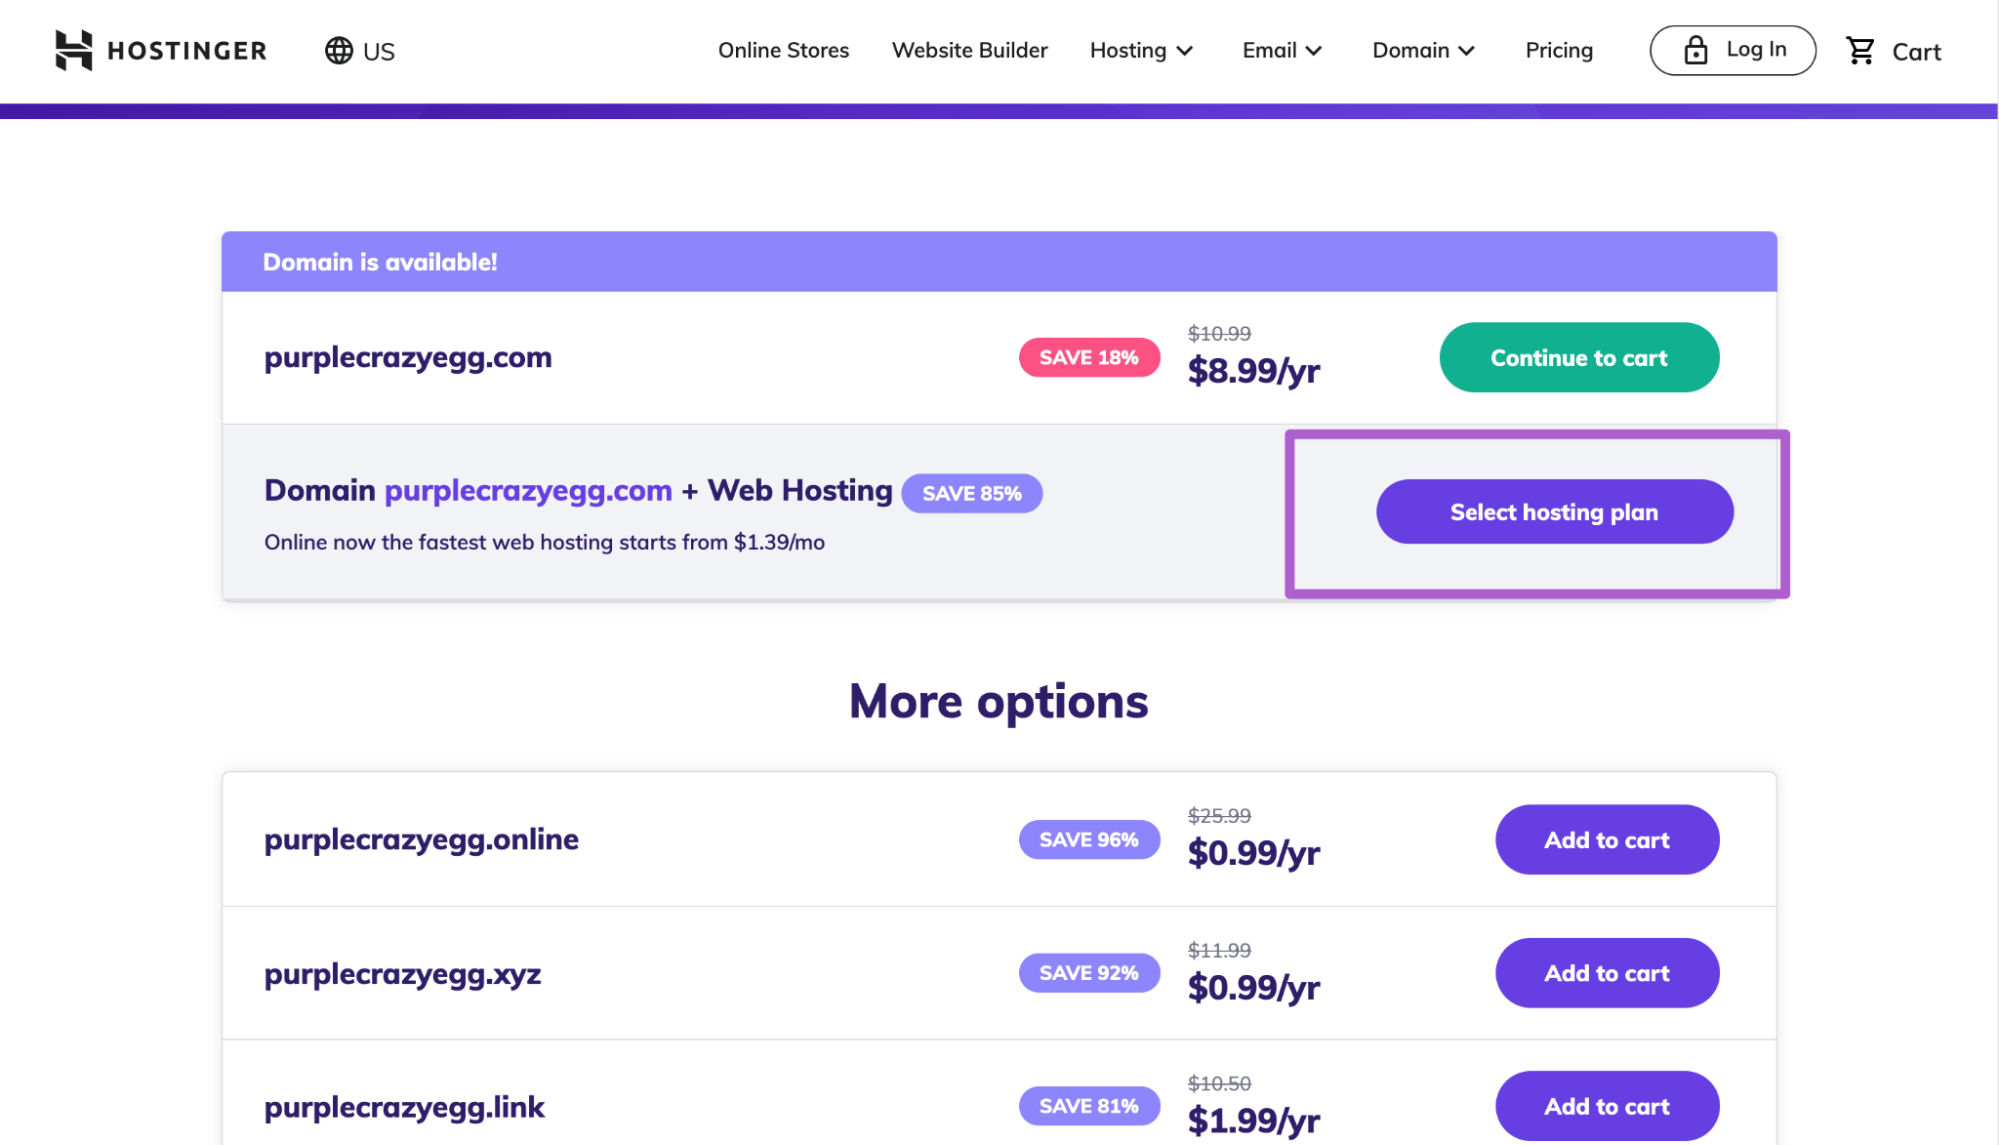
Task: Add purplecrazyegg.online to cart
Action: [1606, 839]
